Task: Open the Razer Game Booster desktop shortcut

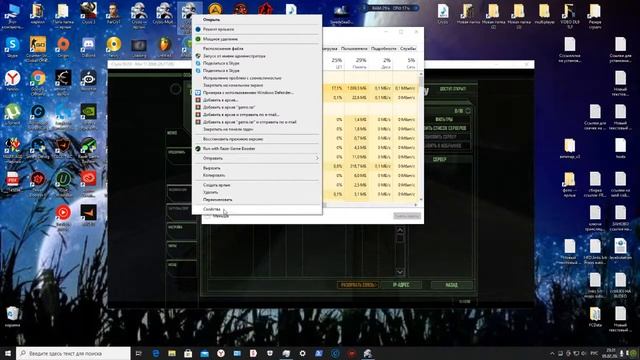Action: point(88,148)
